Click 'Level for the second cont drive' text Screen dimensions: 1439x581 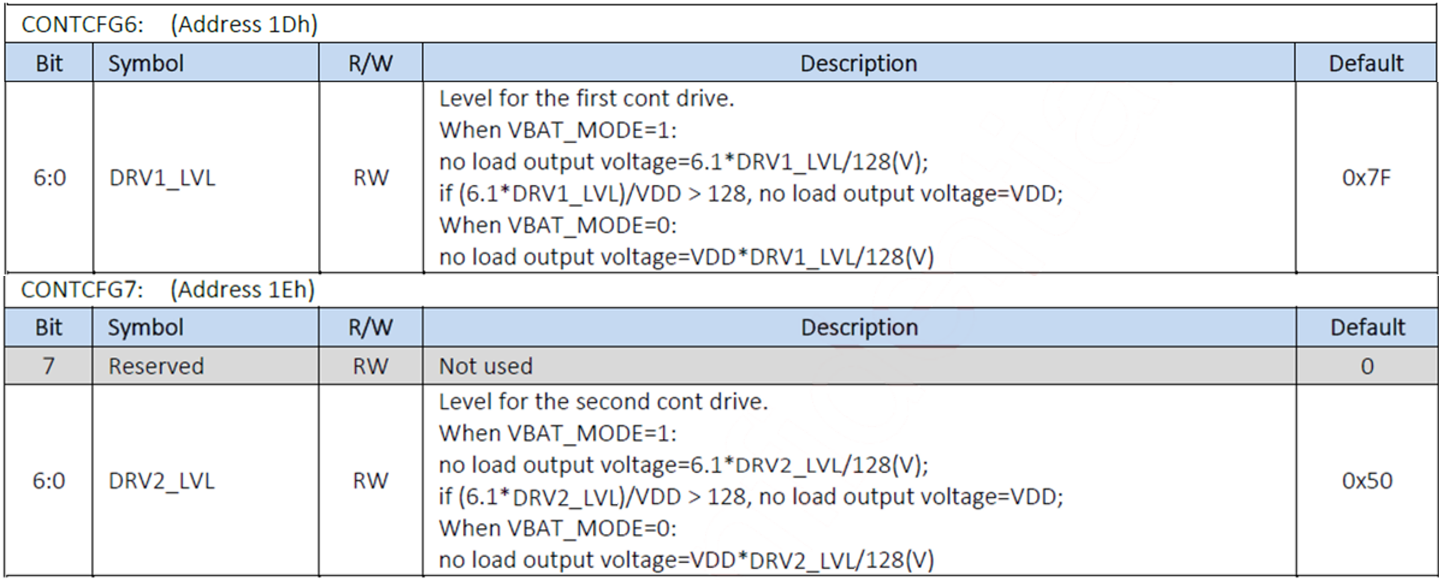coord(603,402)
